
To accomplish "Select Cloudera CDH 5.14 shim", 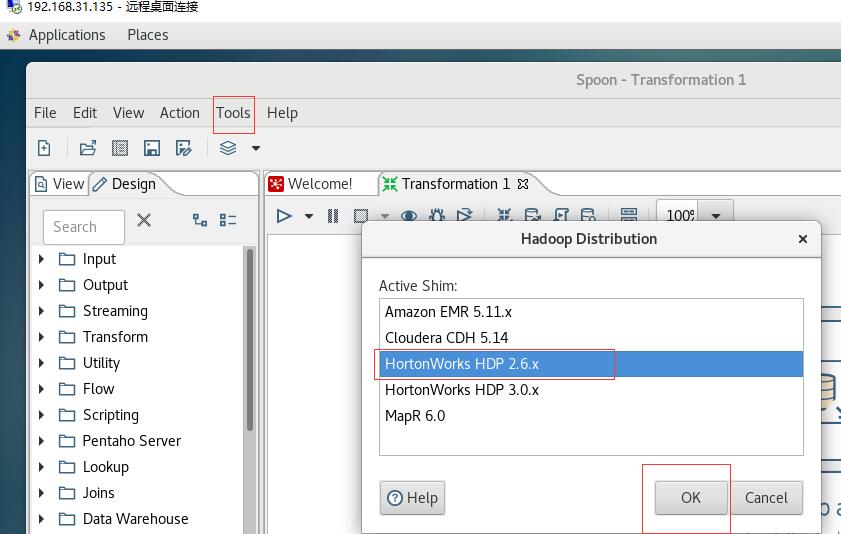I will point(591,338).
